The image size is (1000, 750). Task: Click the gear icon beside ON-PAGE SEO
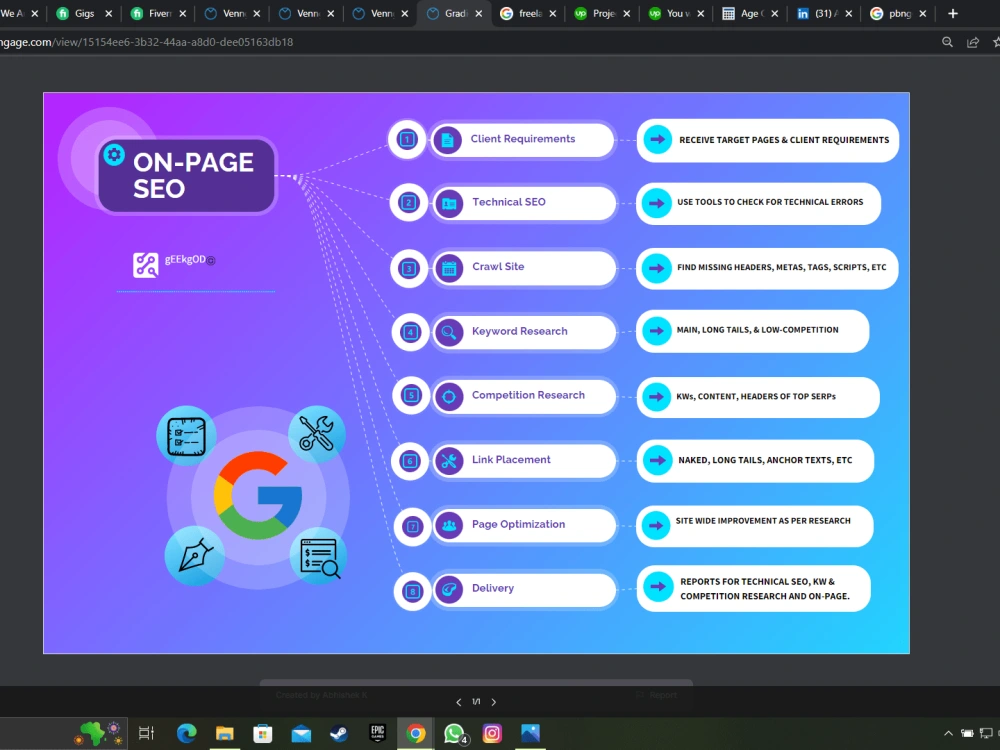coord(114,154)
